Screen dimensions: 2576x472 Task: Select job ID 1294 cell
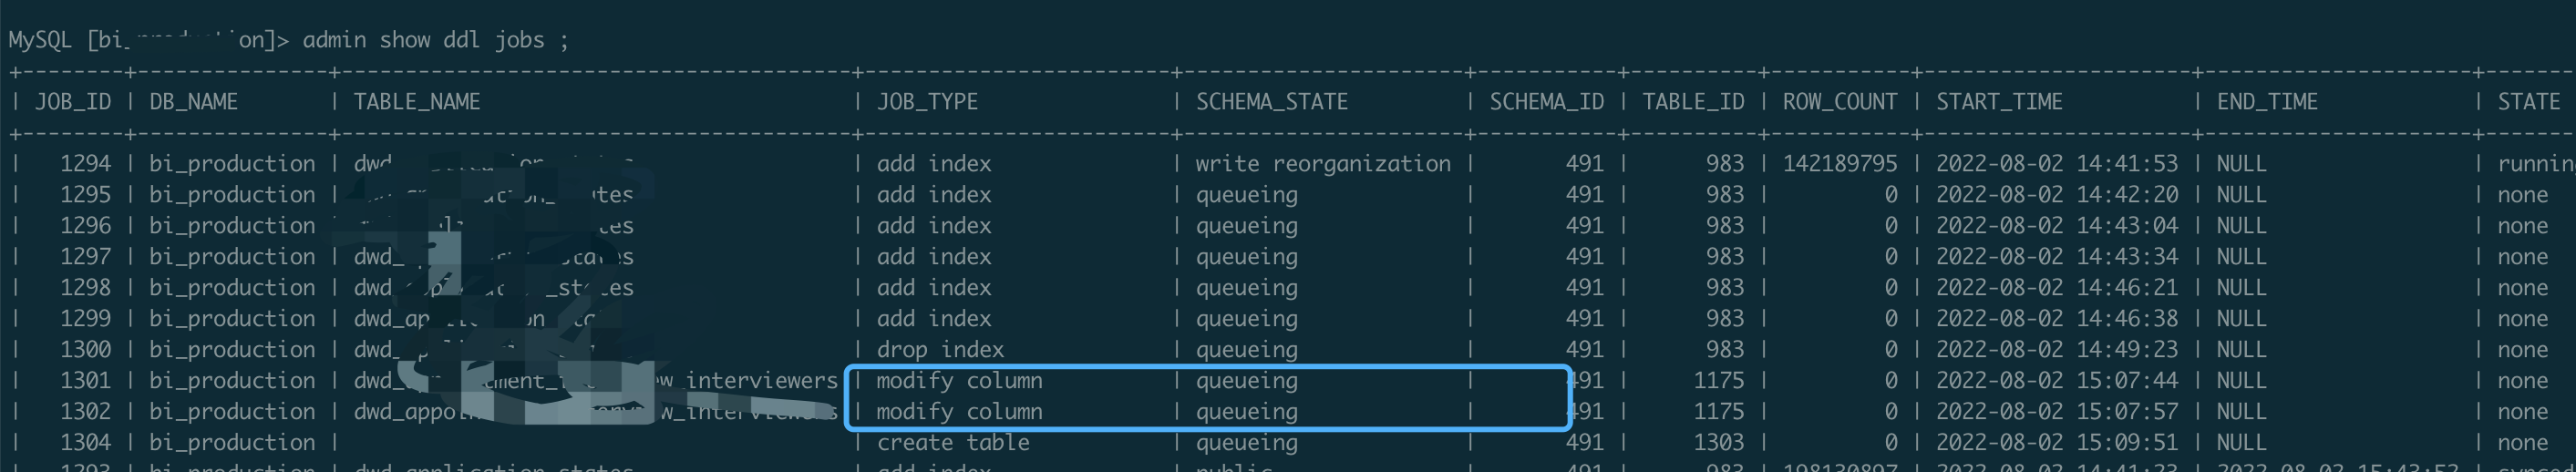85,164
